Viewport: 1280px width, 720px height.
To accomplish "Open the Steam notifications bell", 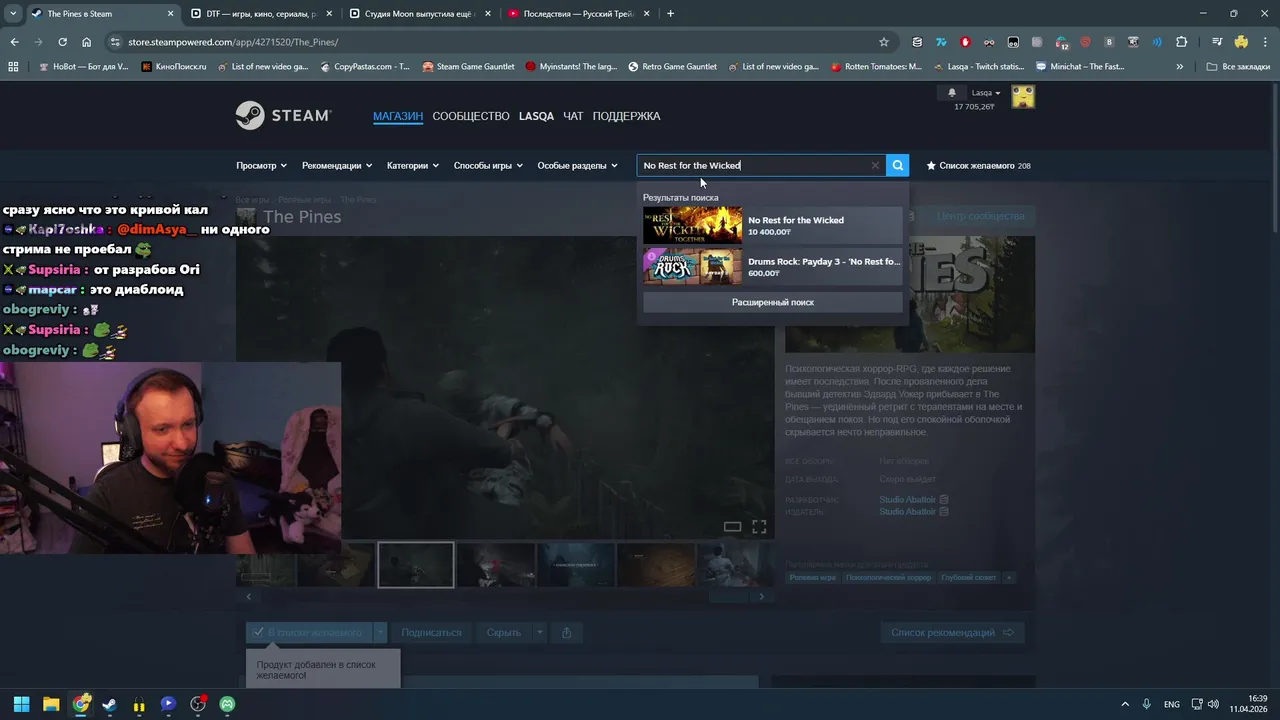I will point(952,93).
